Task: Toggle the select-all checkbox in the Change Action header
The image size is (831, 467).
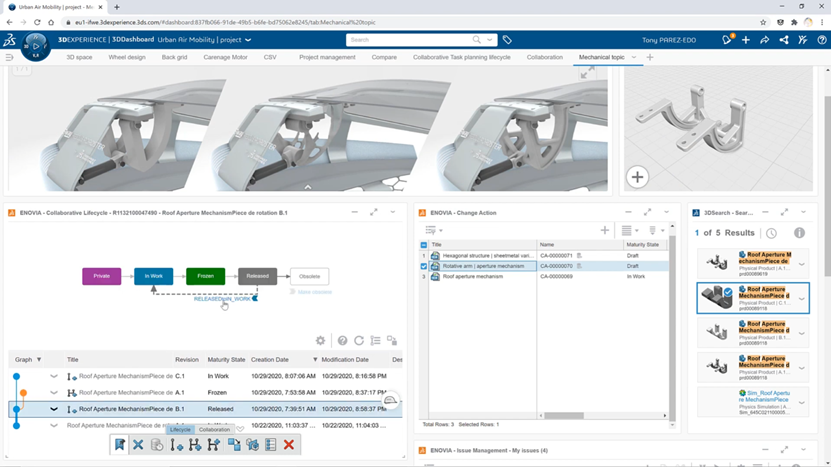Action: pyautogui.click(x=423, y=245)
